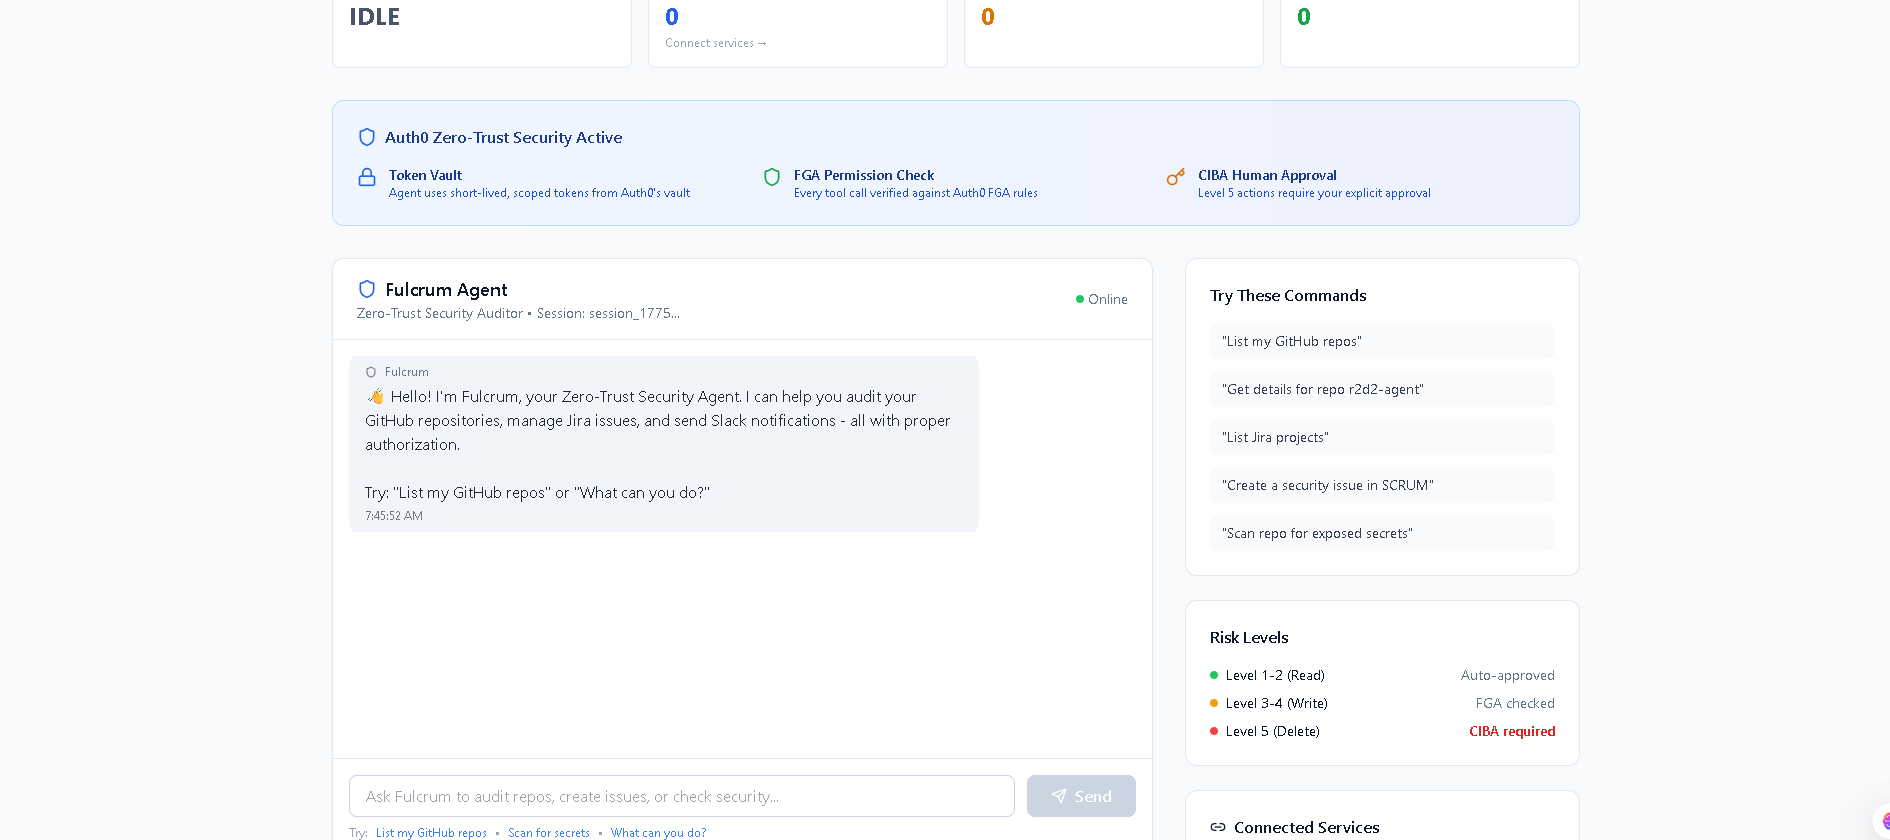Click the List my GitHub repos quick link below the input
This screenshot has height=840, width=1890.
point(431,833)
